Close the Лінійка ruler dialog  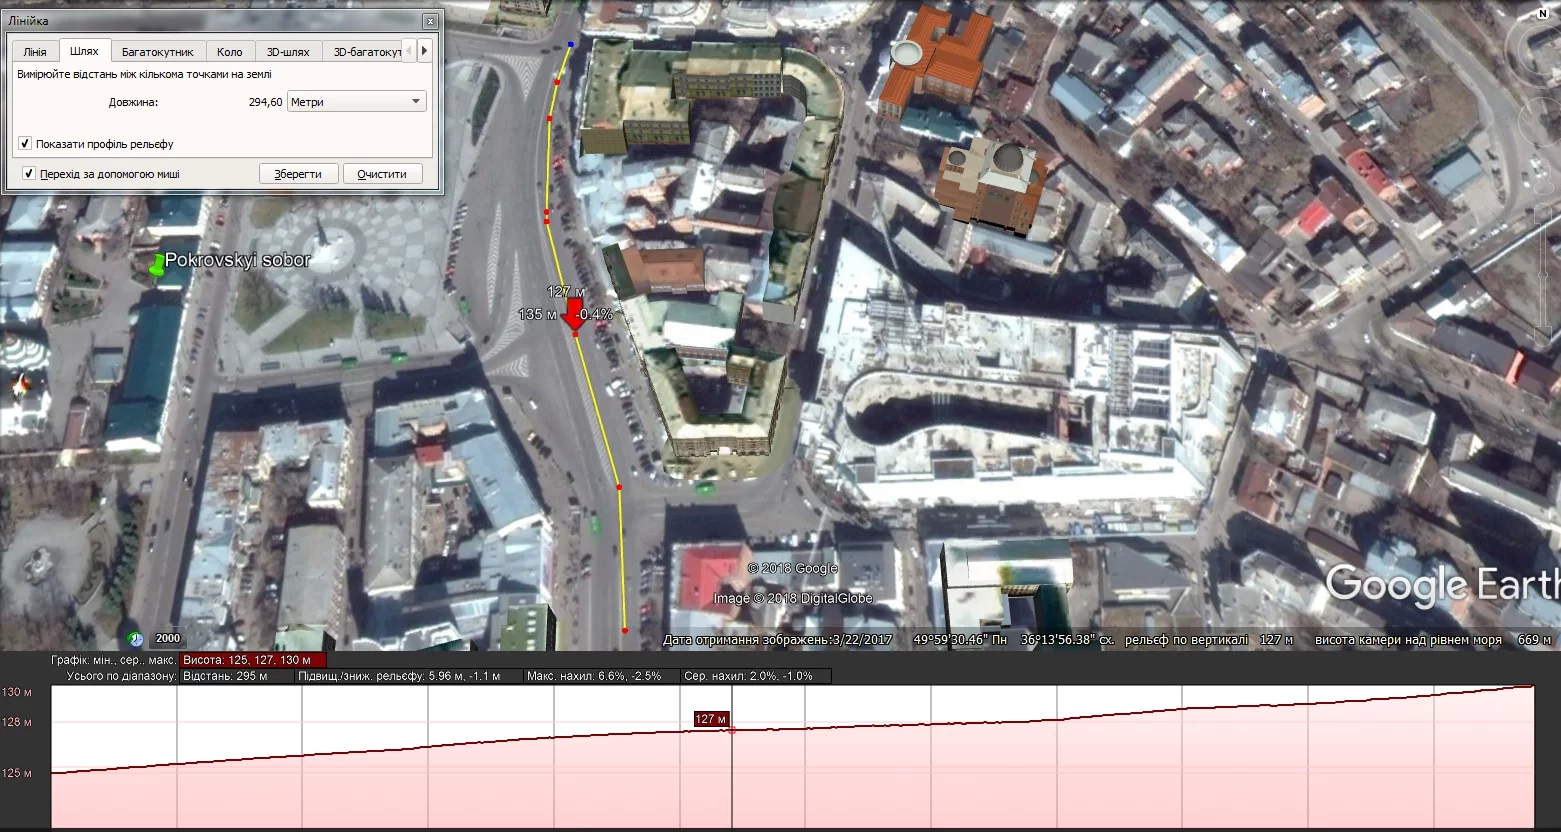430,21
